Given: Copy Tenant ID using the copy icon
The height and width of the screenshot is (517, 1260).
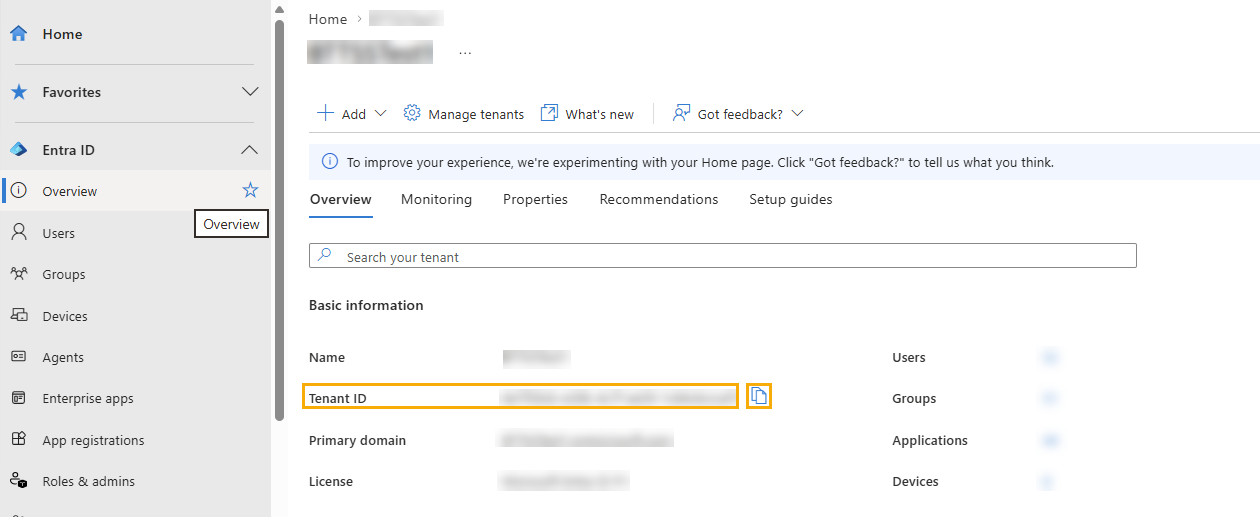Looking at the screenshot, I should pos(759,396).
